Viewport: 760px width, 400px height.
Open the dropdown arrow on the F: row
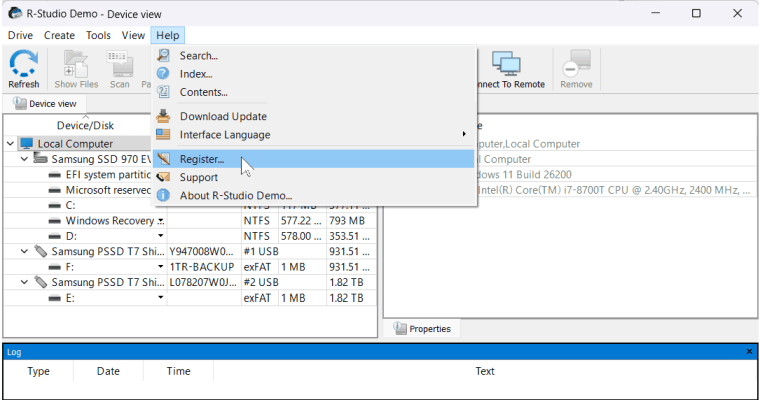tap(160, 267)
